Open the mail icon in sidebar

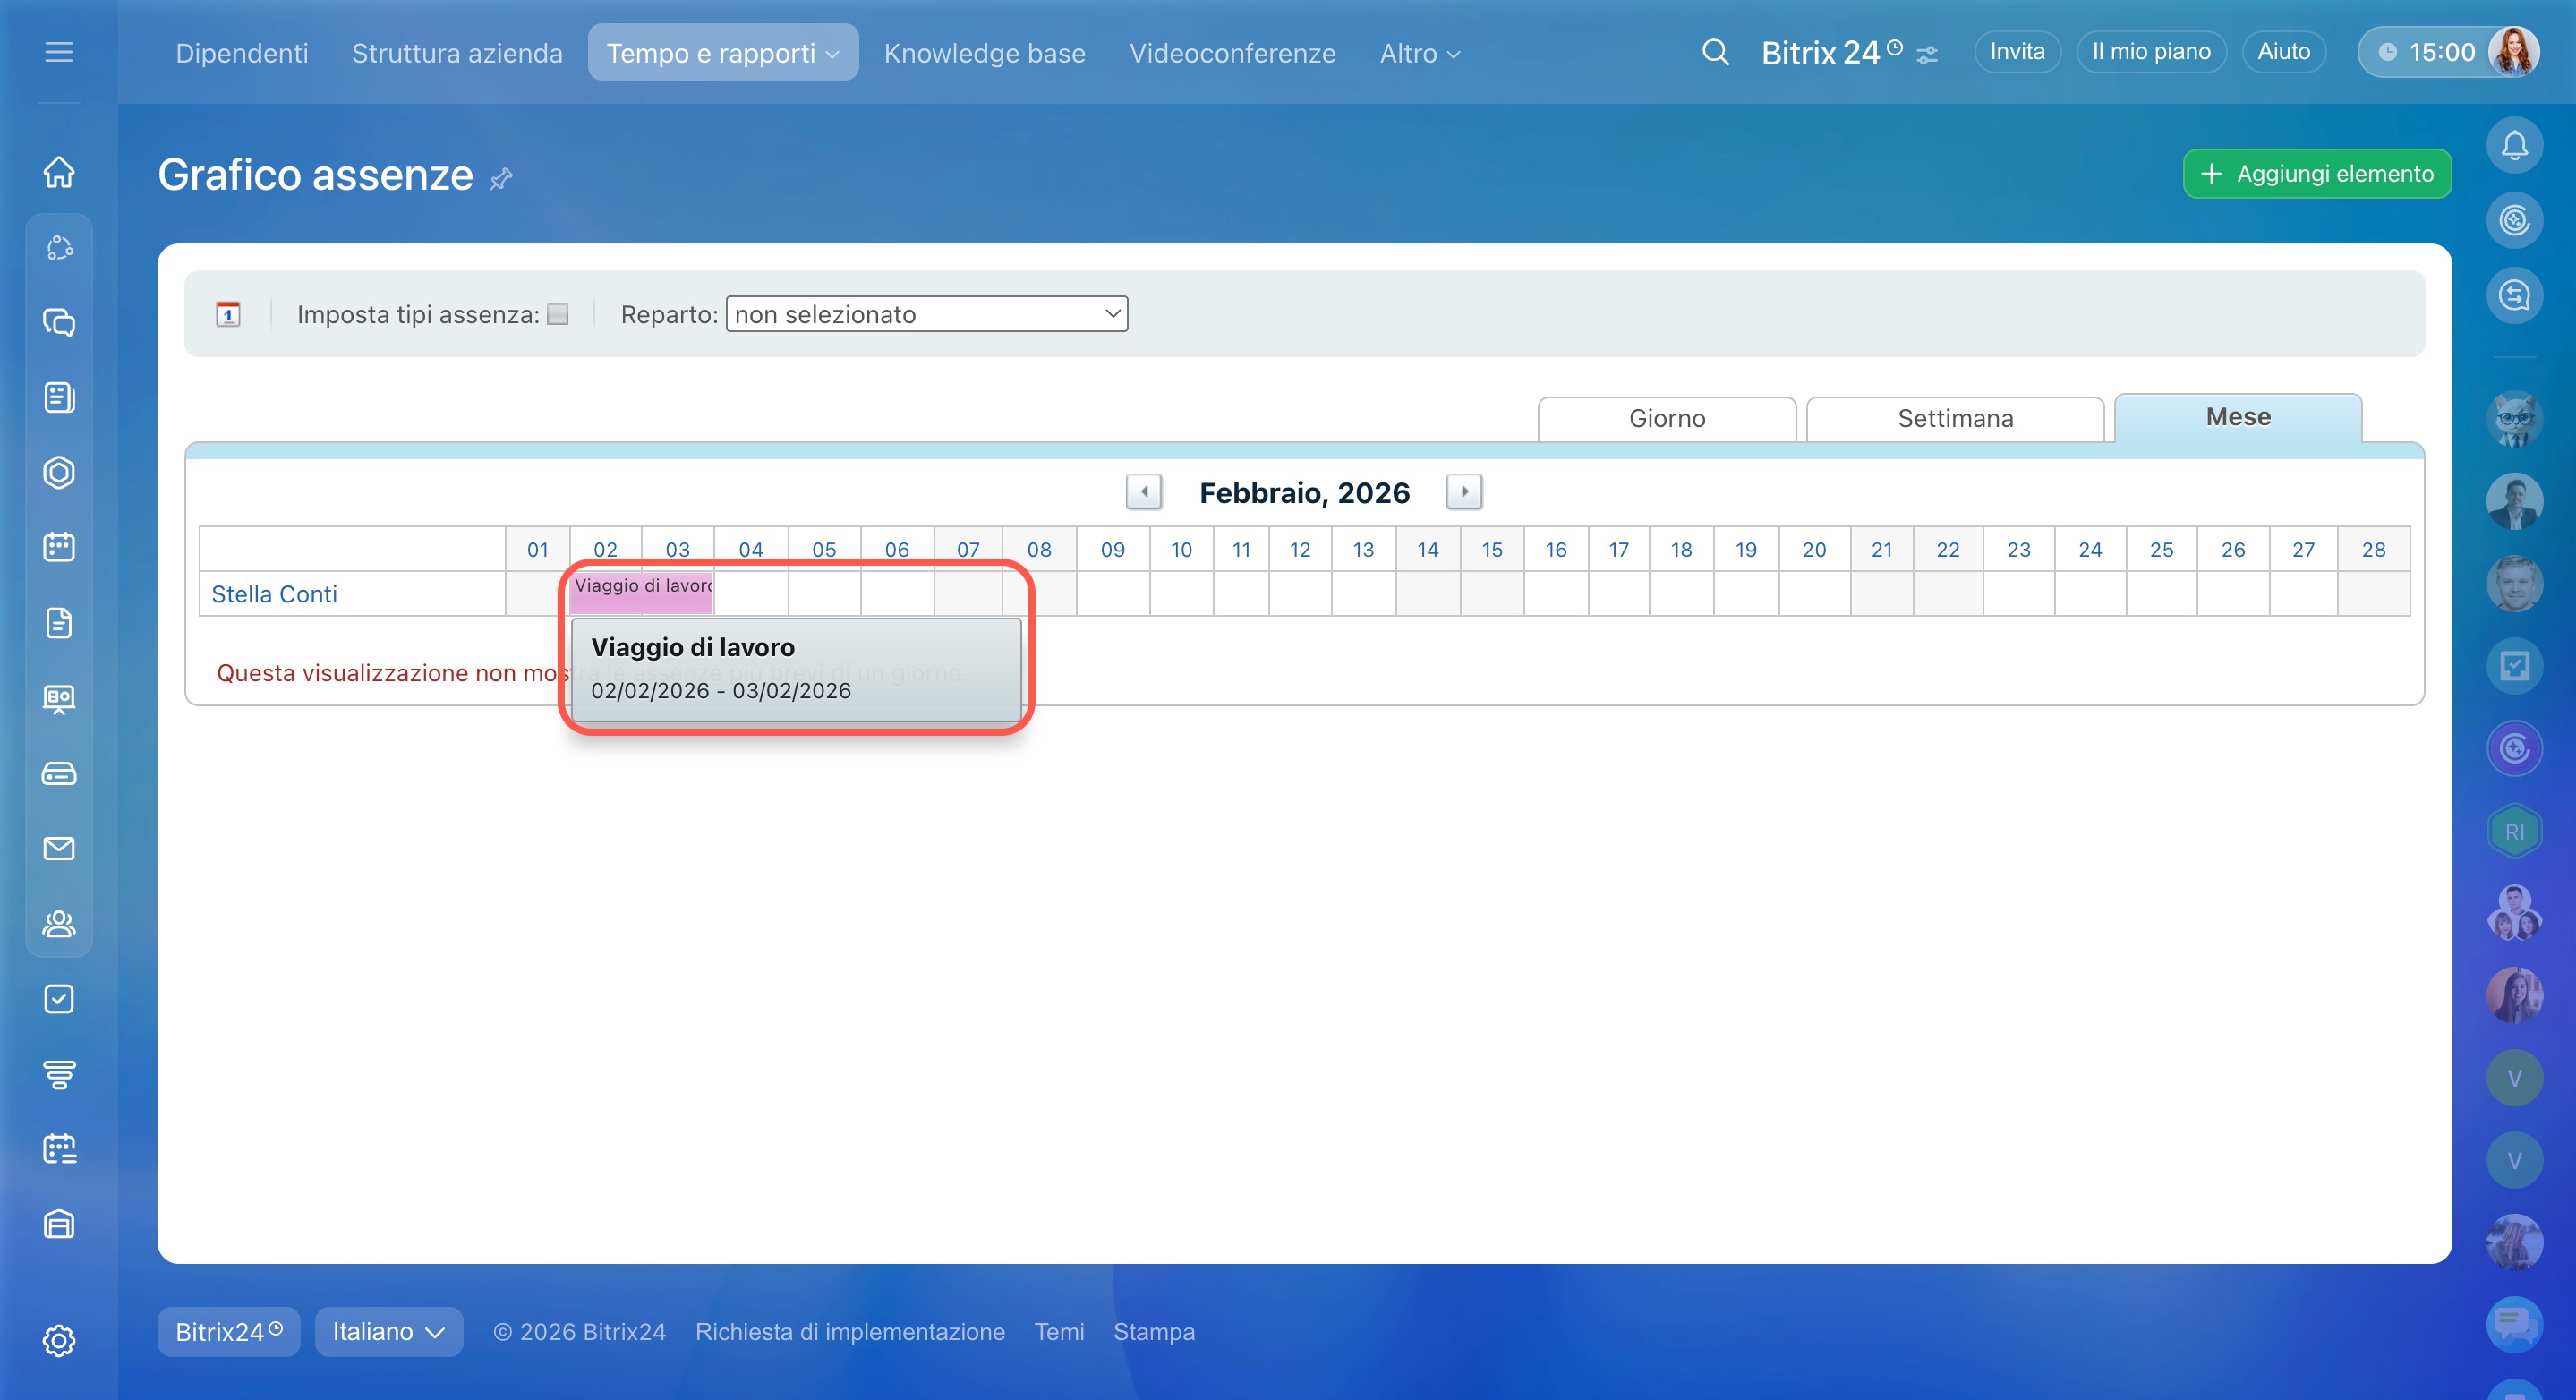coord(59,848)
